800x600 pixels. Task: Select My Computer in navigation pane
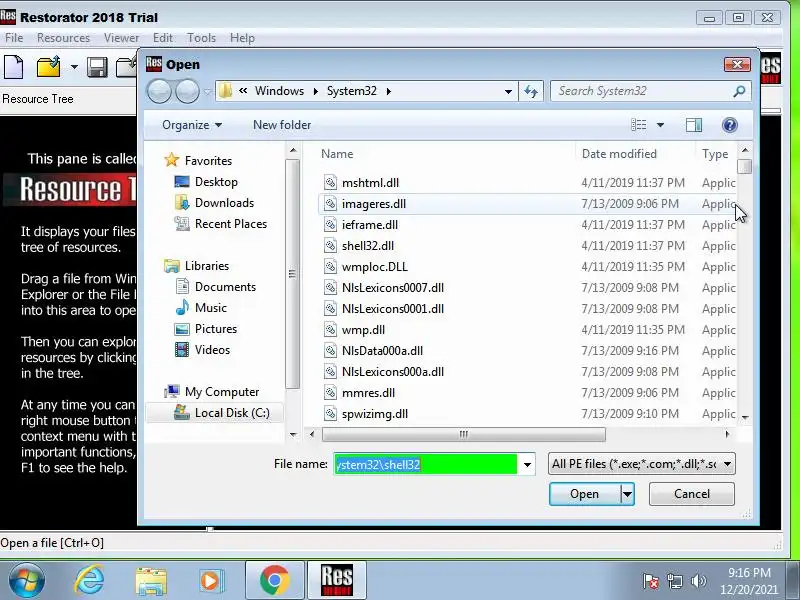tap(222, 392)
